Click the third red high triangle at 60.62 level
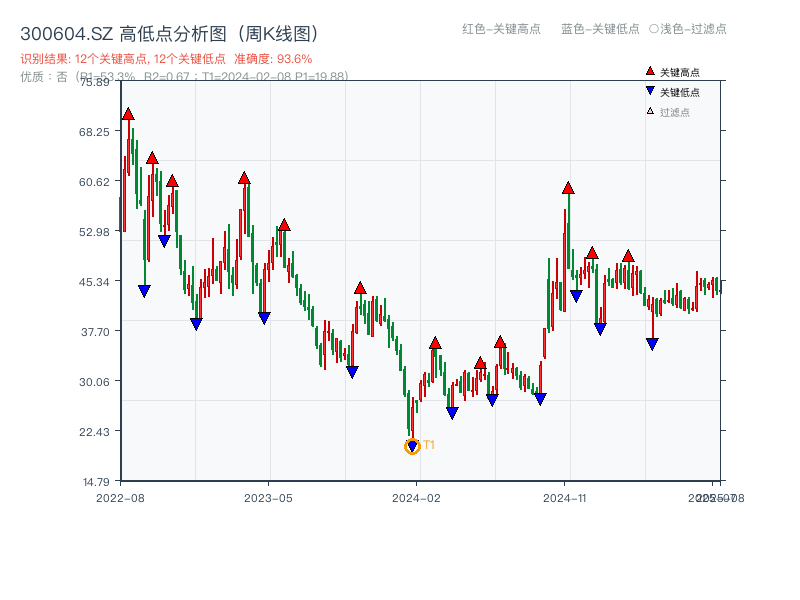The height and width of the screenshot is (600, 800). tap(172, 181)
